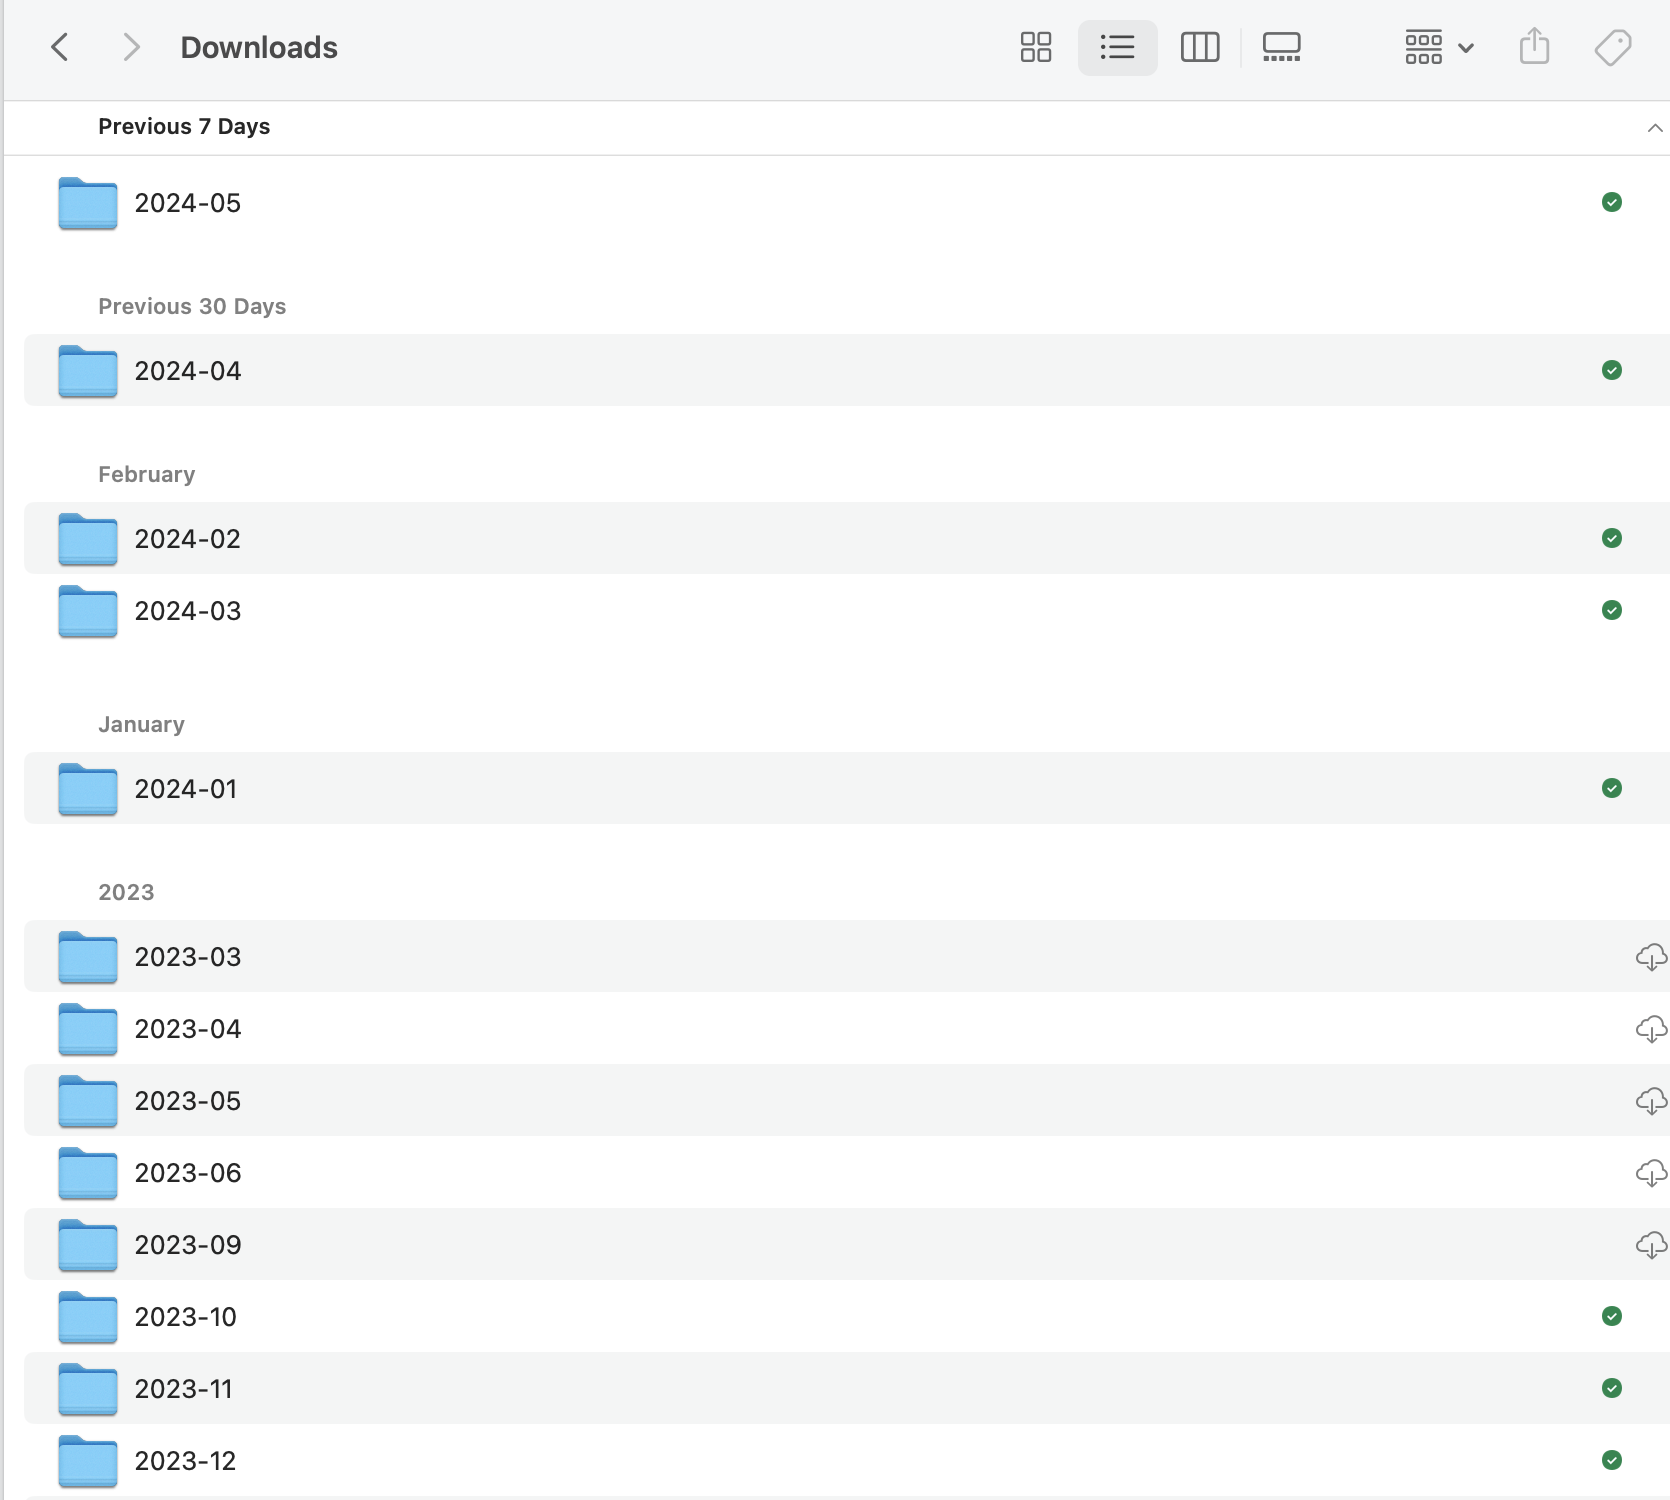The width and height of the screenshot is (1670, 1500).
Task: Collapse the Previous 7 Days section
Action: (1654, 128)
